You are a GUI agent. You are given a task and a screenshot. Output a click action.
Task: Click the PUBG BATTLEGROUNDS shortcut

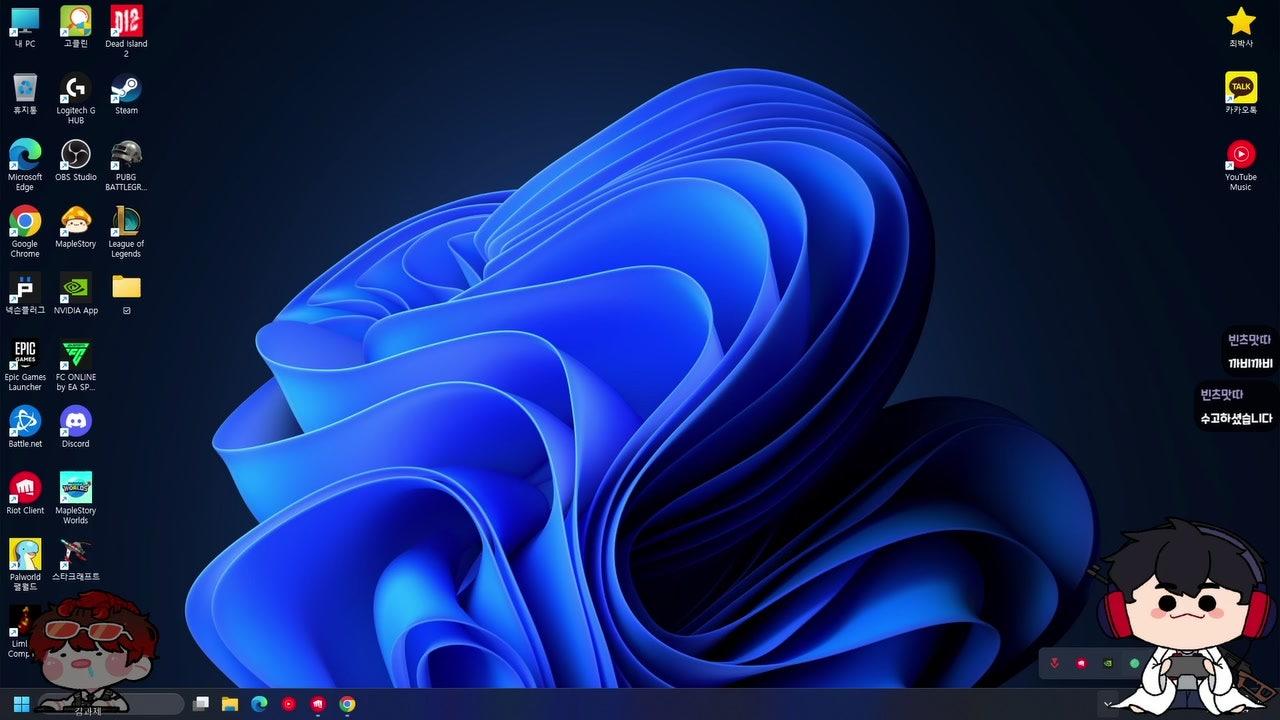coord(126,165)
